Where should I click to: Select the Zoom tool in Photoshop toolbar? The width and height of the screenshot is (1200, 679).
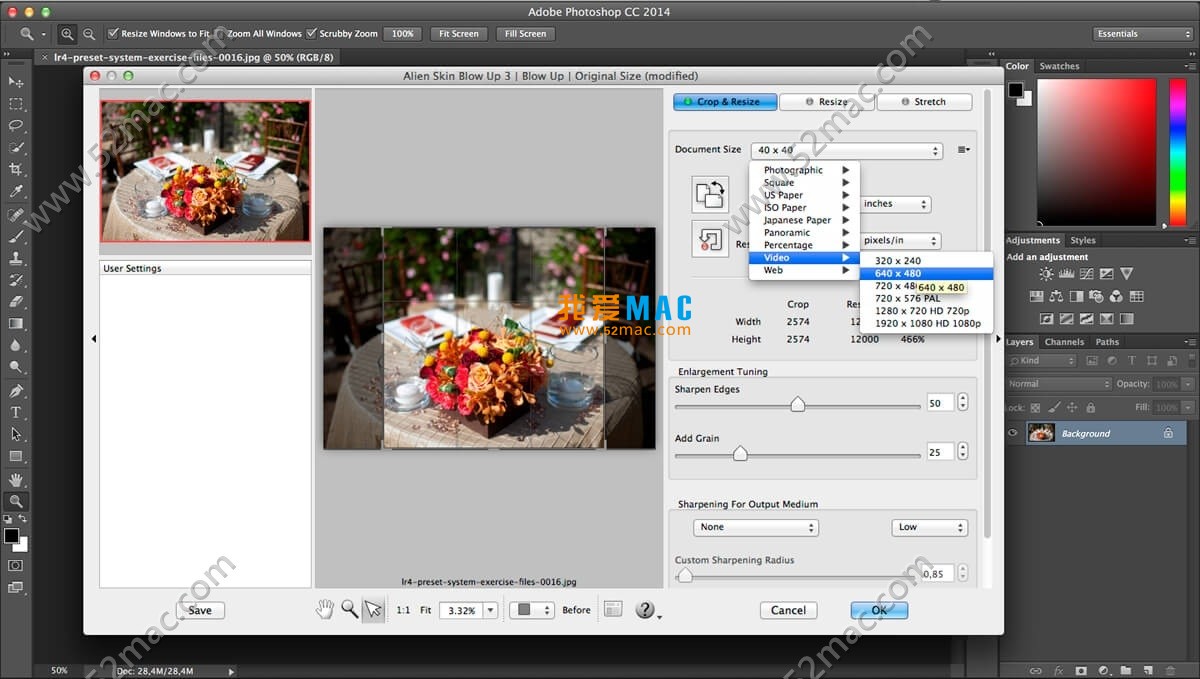pos(16,501)
